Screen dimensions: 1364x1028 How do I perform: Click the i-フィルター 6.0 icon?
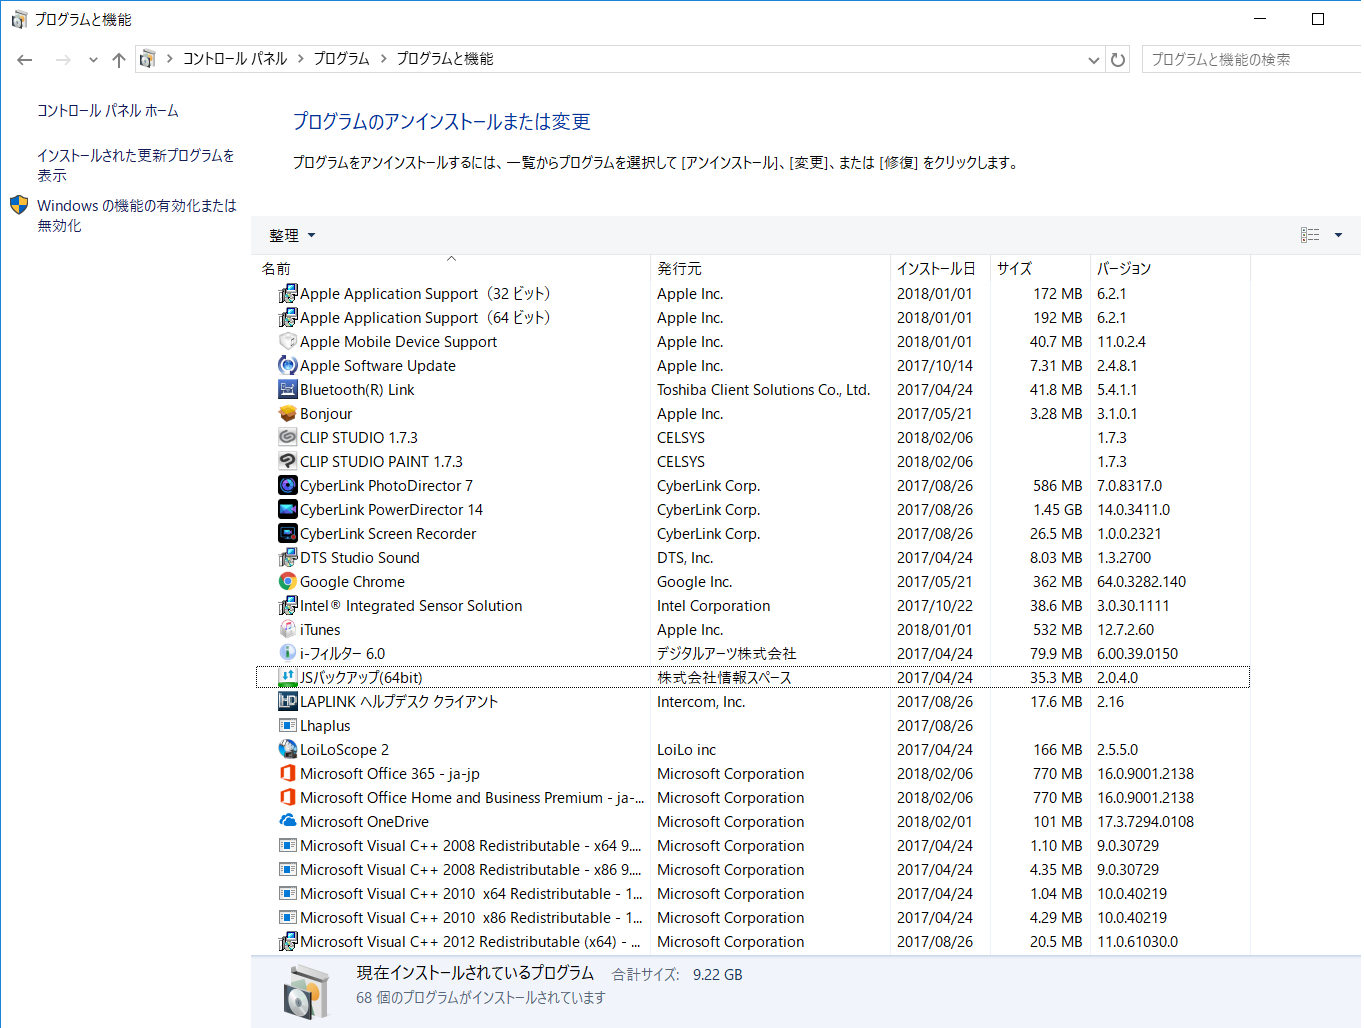(288, 654)
